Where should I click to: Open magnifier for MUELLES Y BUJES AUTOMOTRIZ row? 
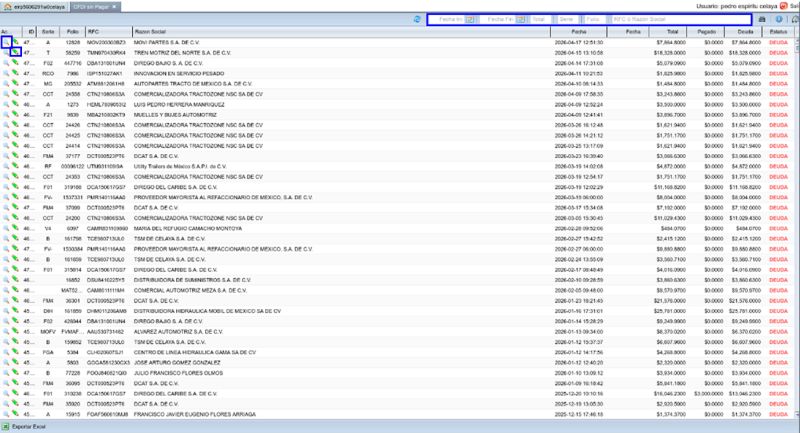6,115
